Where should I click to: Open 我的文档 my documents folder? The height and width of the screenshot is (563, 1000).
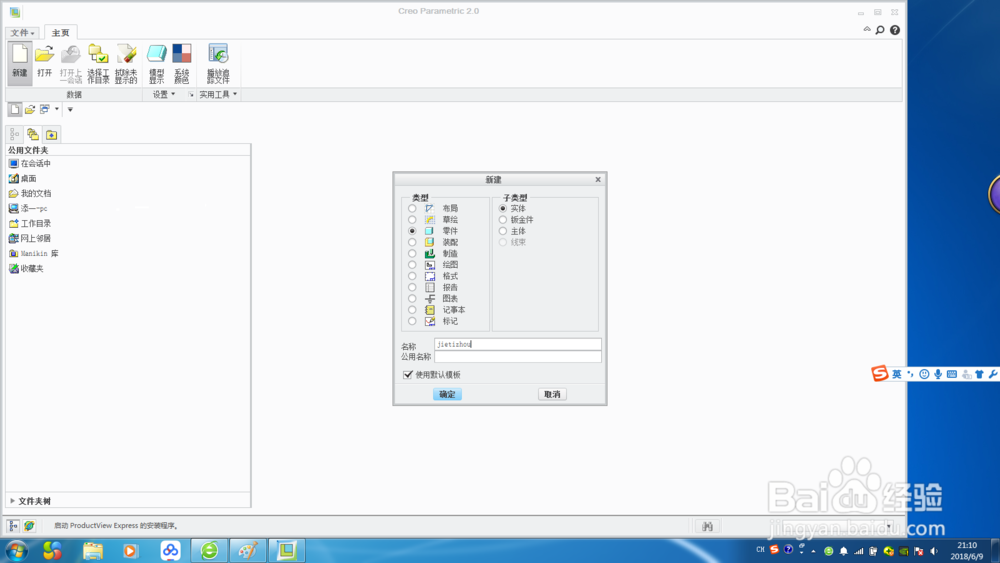pyautogui.click(x=29, y=194)
